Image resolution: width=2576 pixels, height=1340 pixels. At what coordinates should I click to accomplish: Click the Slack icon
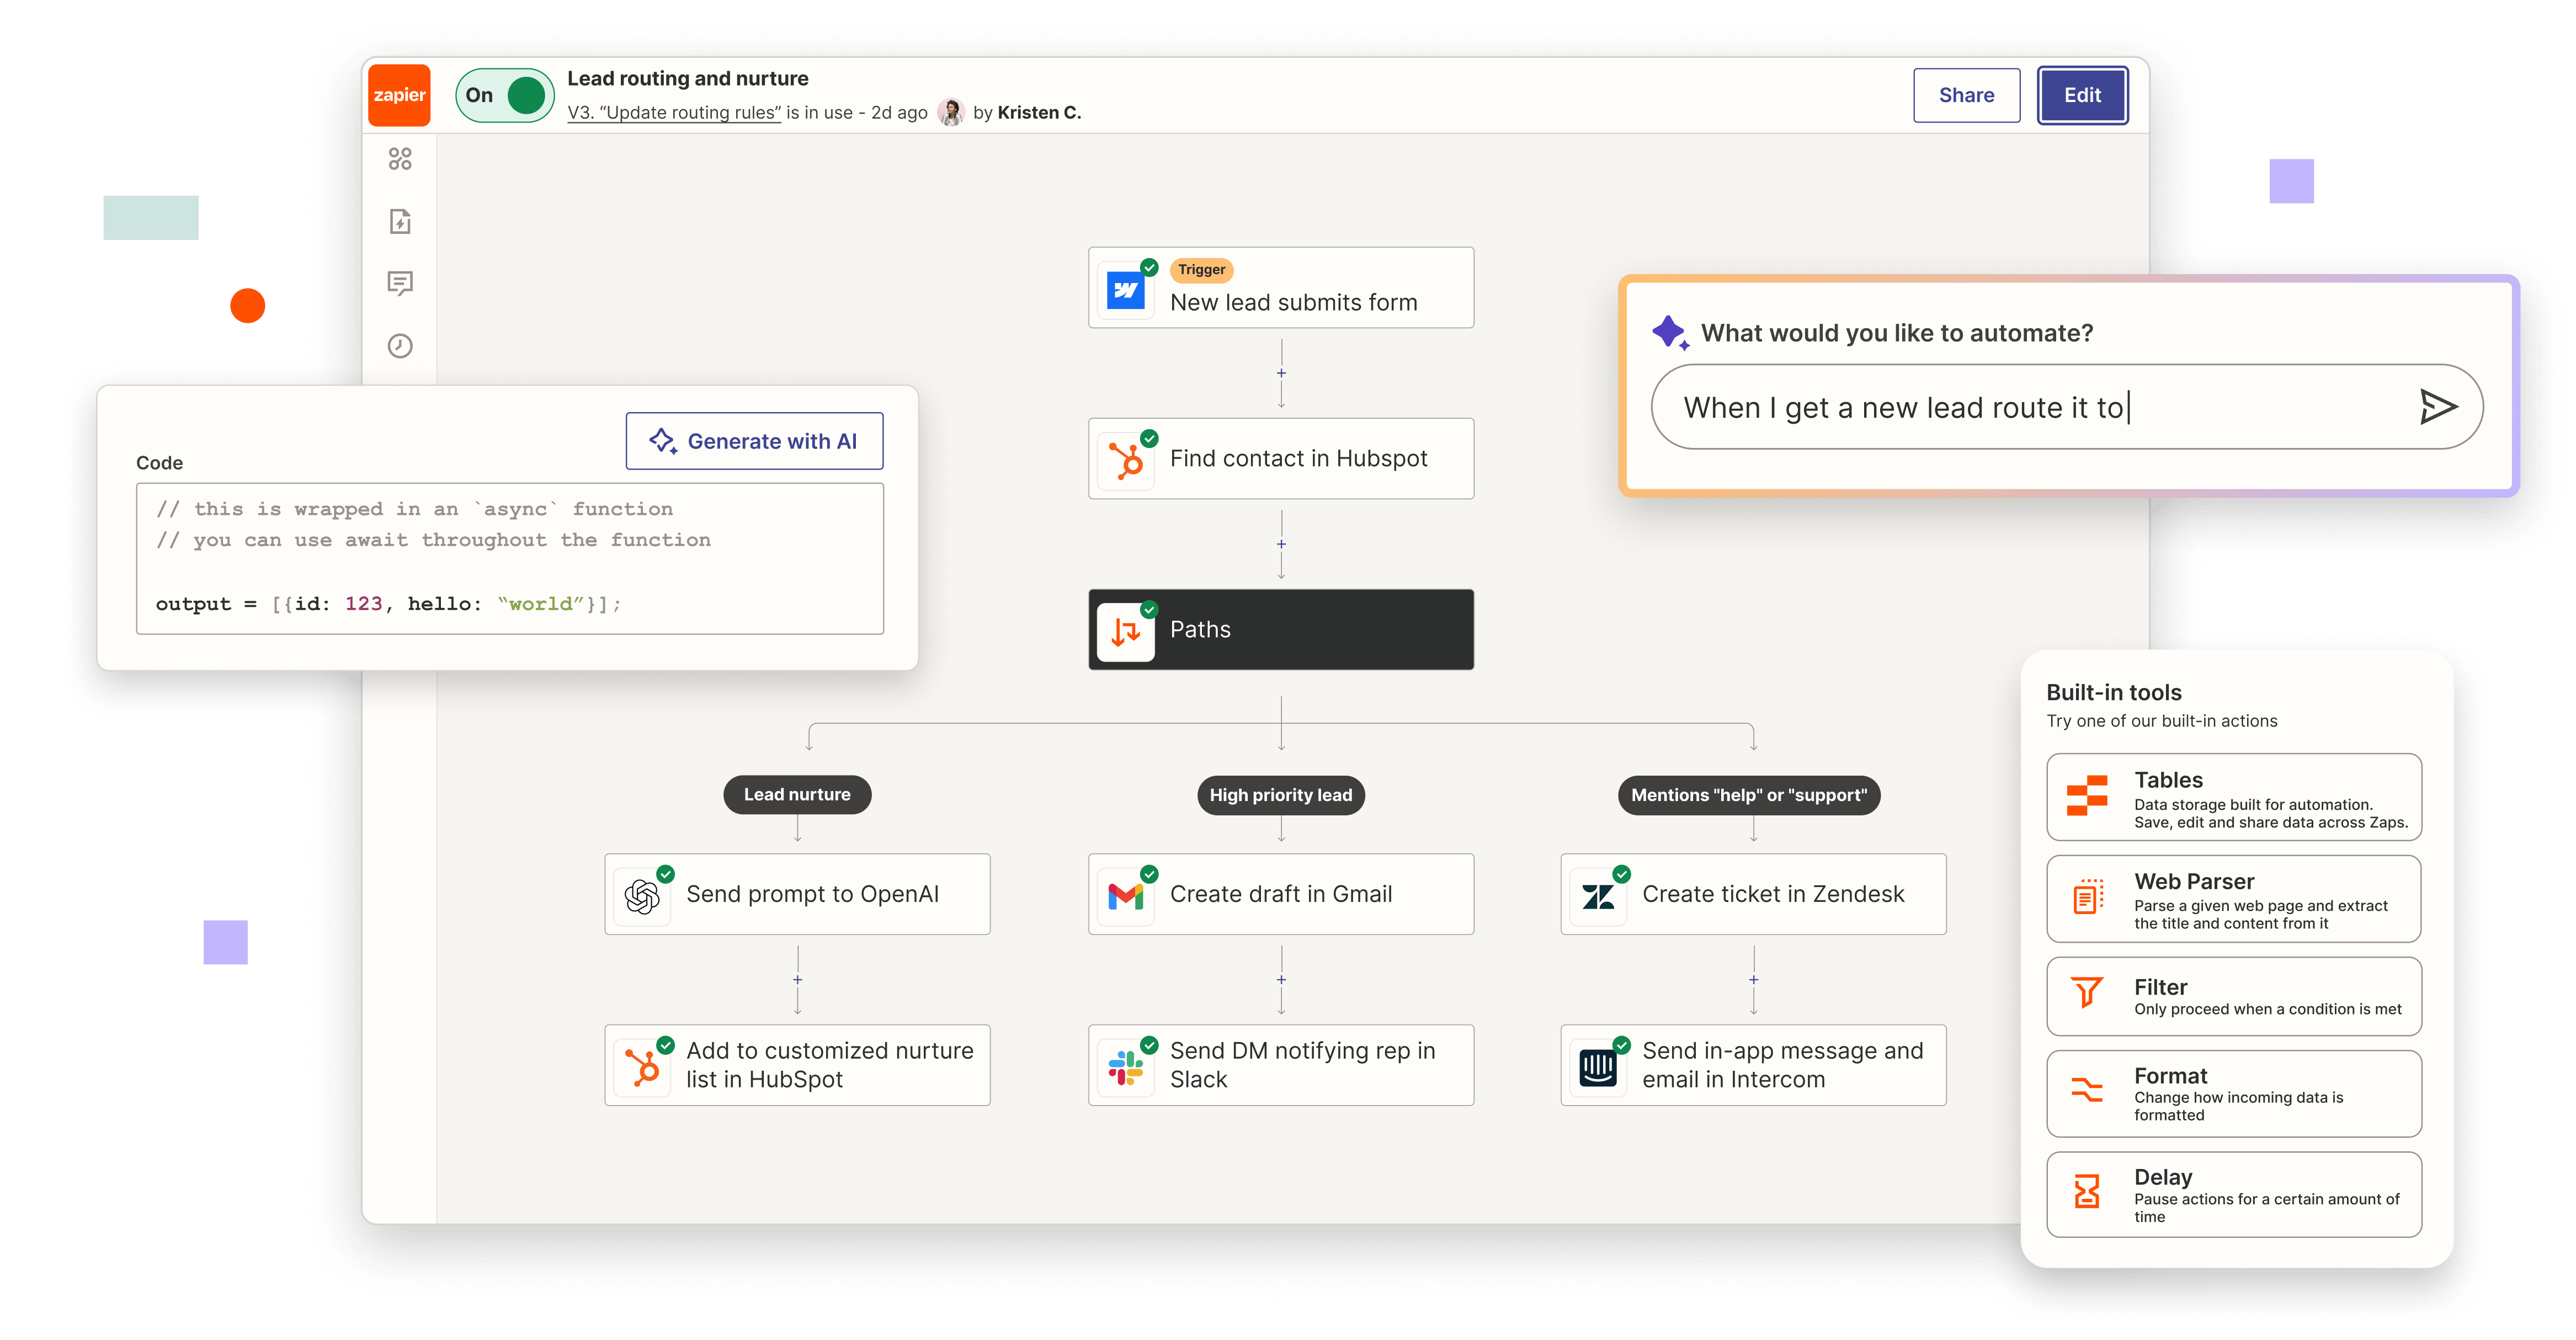click(1126, 1068)
